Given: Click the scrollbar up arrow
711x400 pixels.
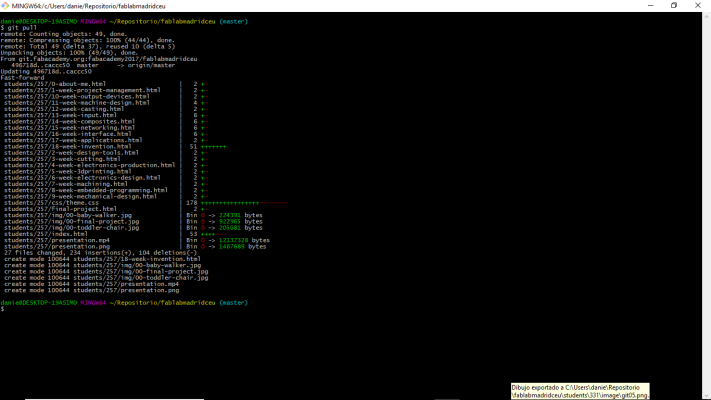Looking at the screenshot, I should click(706, 16).
